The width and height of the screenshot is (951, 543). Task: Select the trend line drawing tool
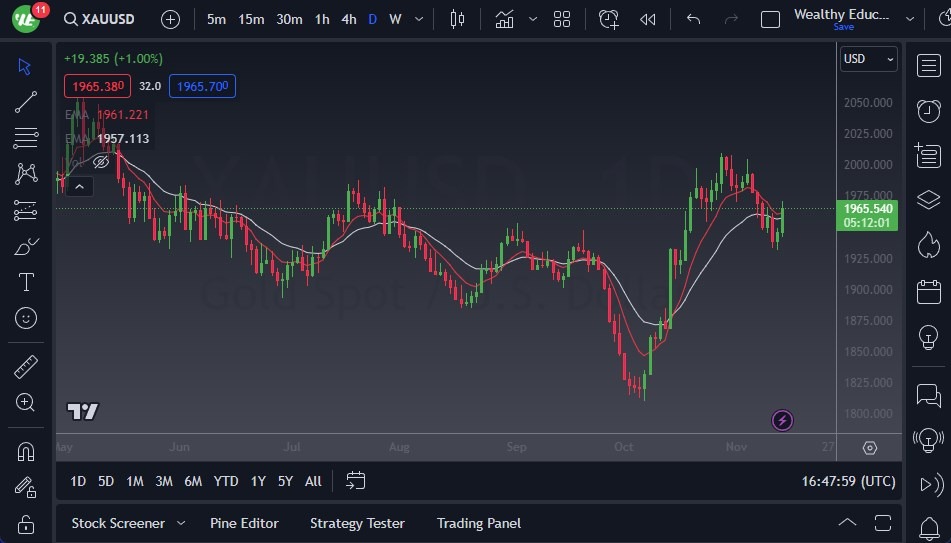click(26, 101)
